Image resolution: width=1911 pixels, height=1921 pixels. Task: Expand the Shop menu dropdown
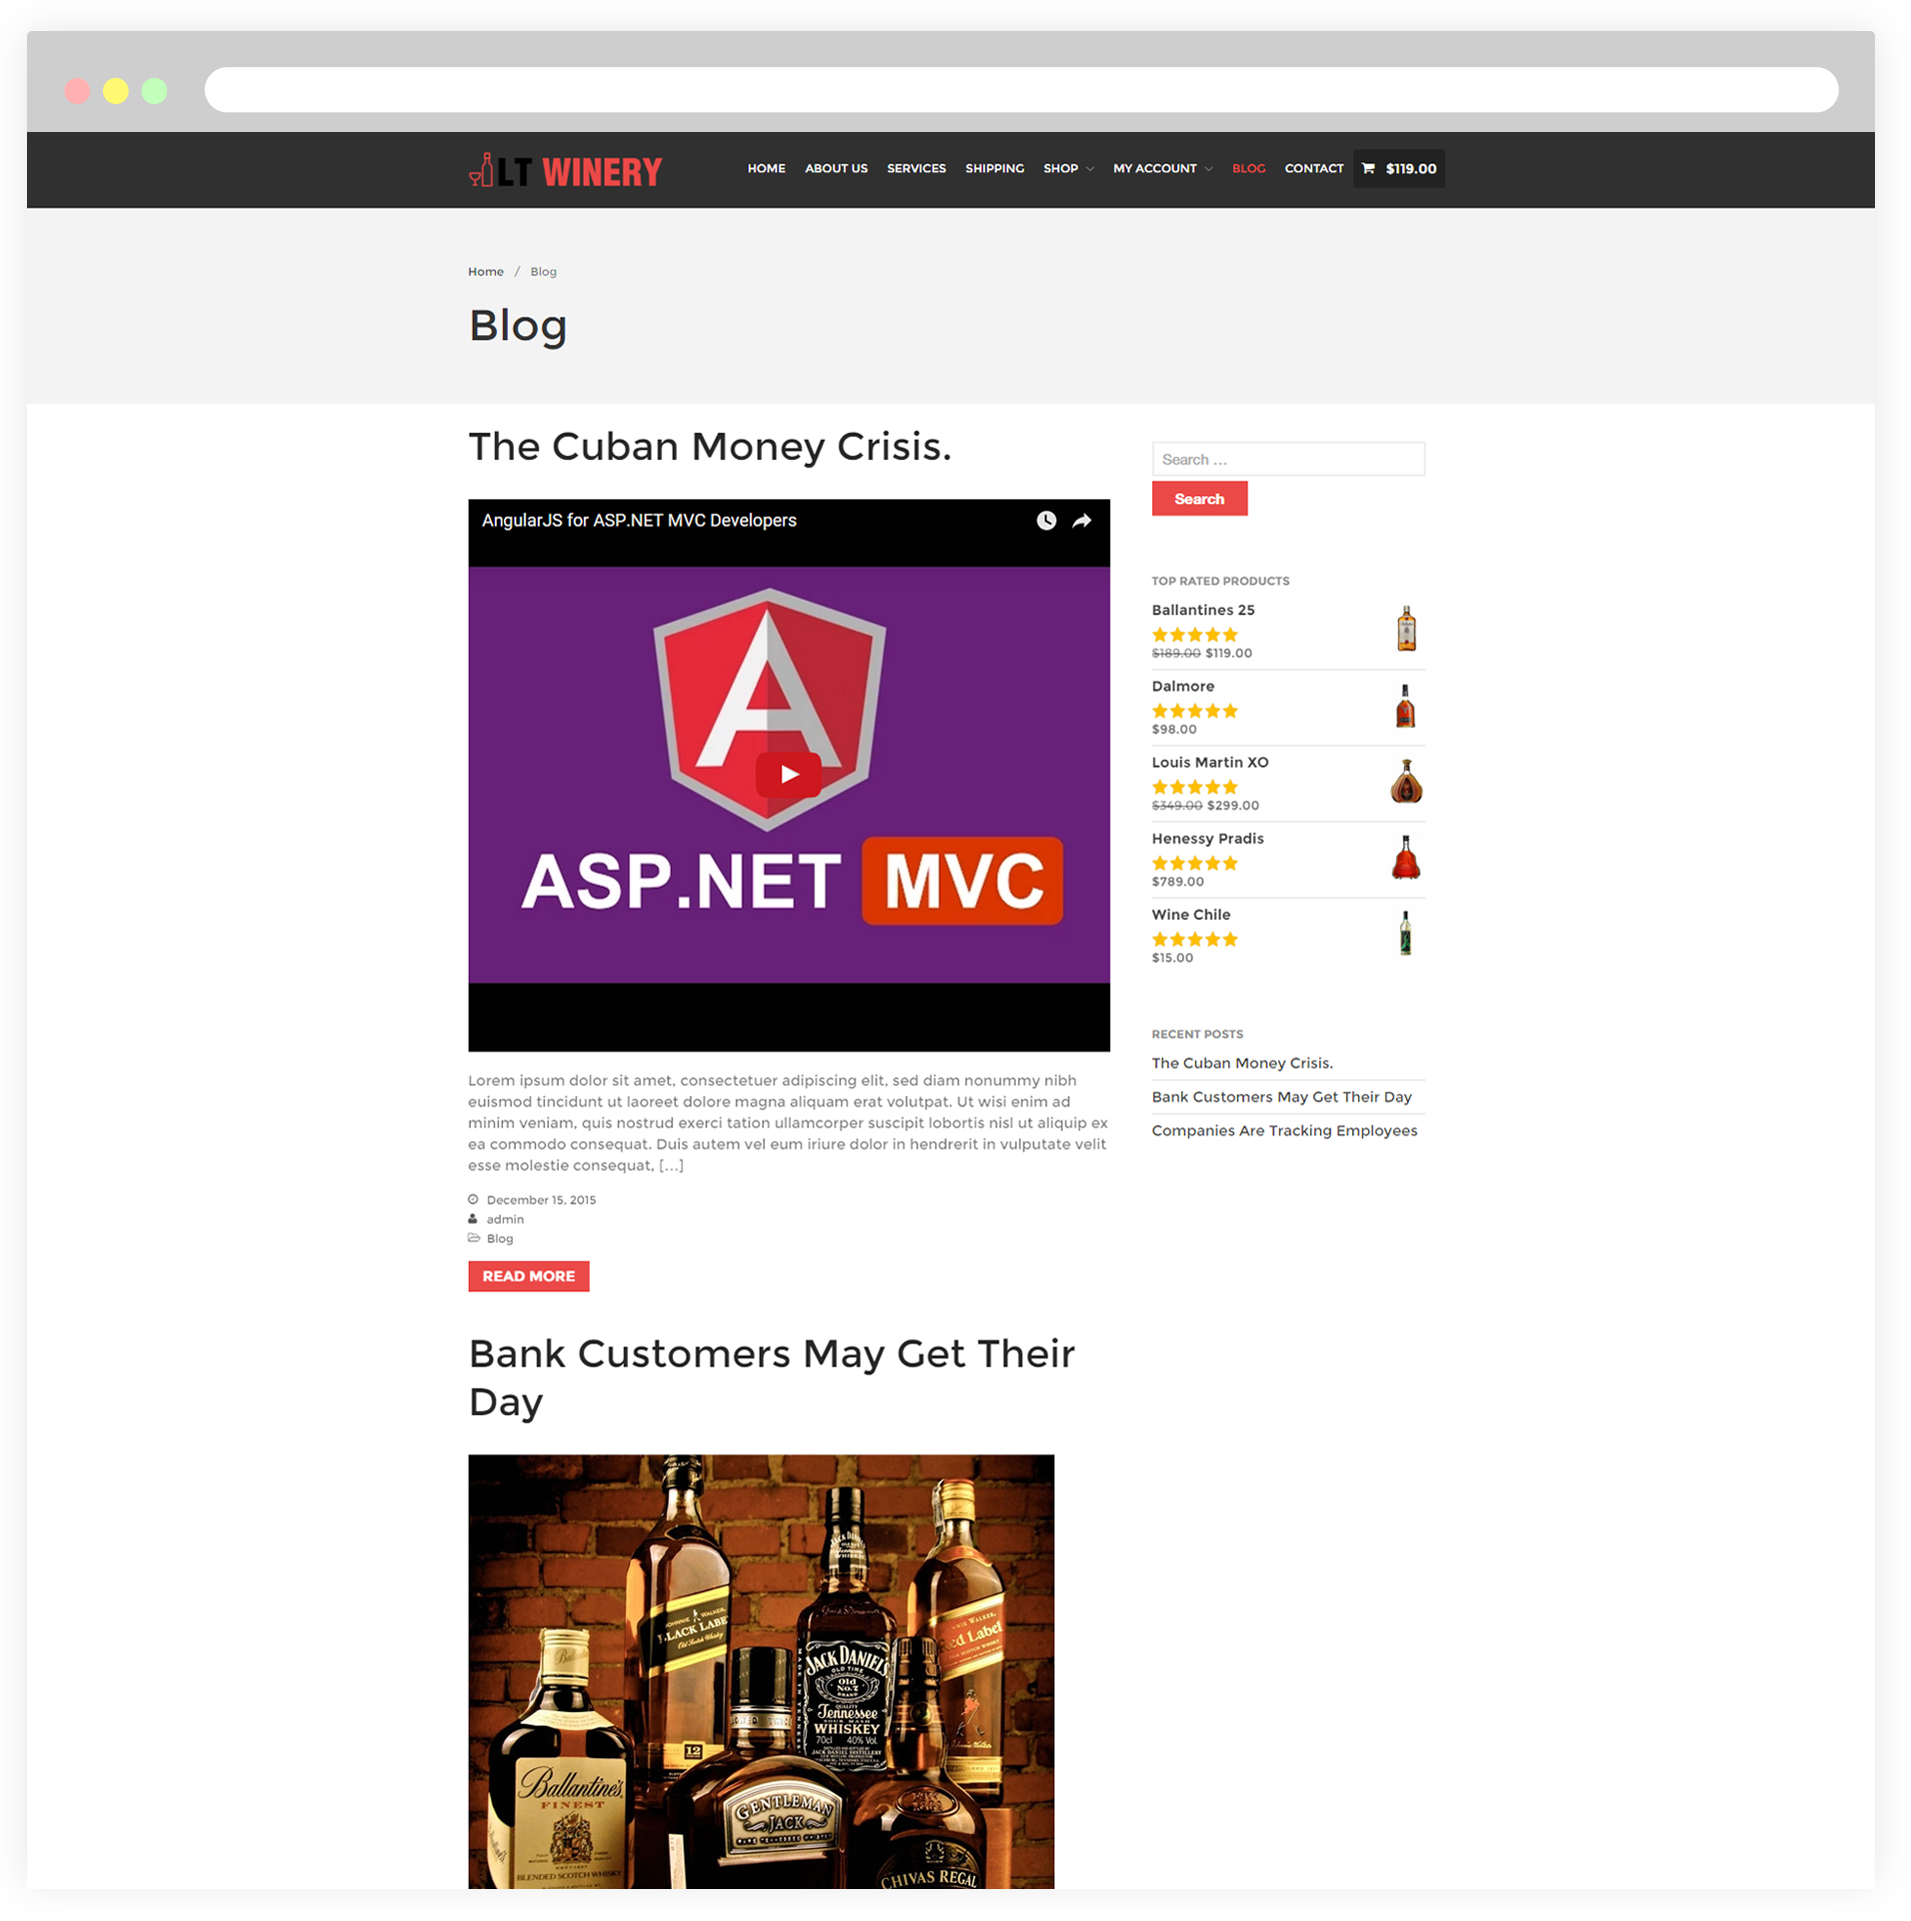pyautogui.click(x=1068, y=168)
